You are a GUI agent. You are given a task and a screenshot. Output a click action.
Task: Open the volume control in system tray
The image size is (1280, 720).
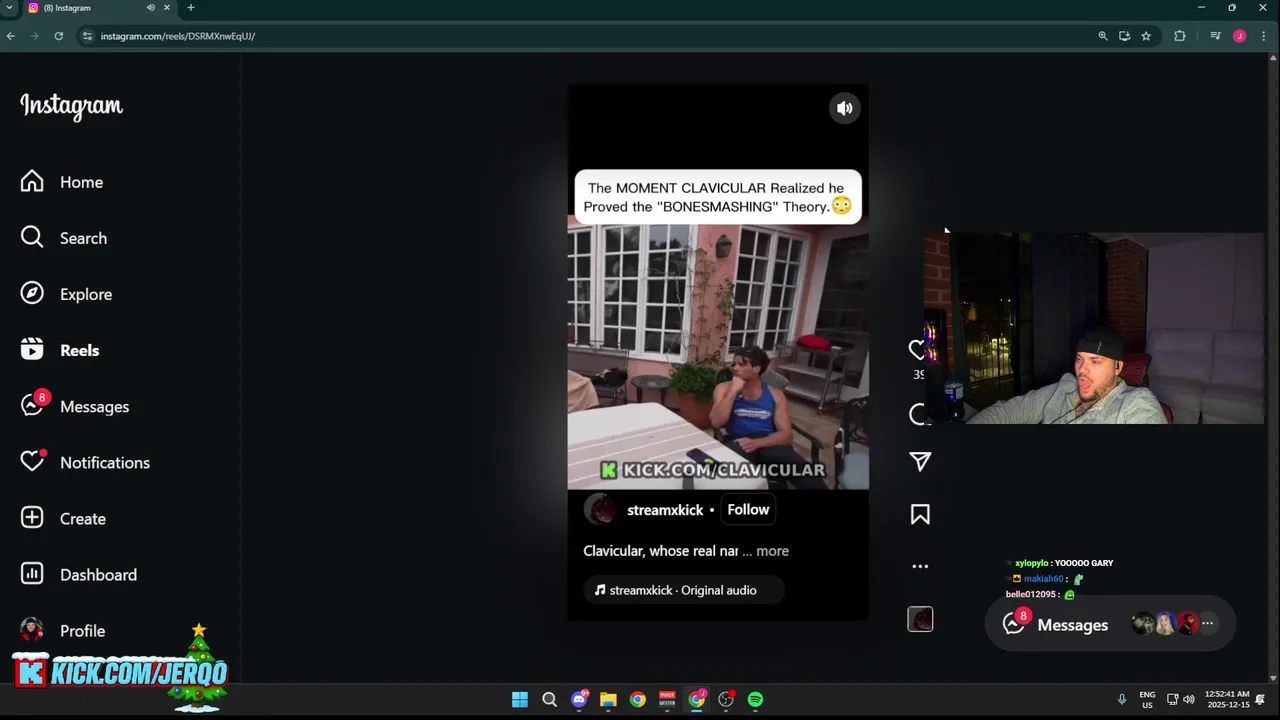1189,699
